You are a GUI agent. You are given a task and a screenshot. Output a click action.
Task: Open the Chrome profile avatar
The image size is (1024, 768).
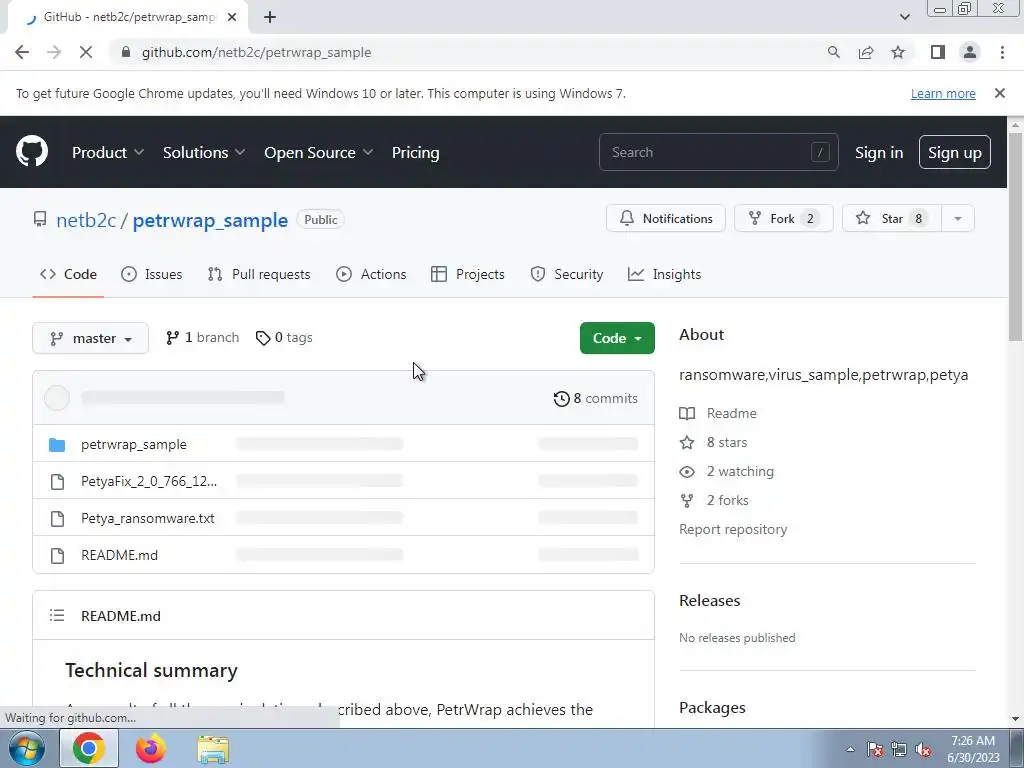(970, 52)
